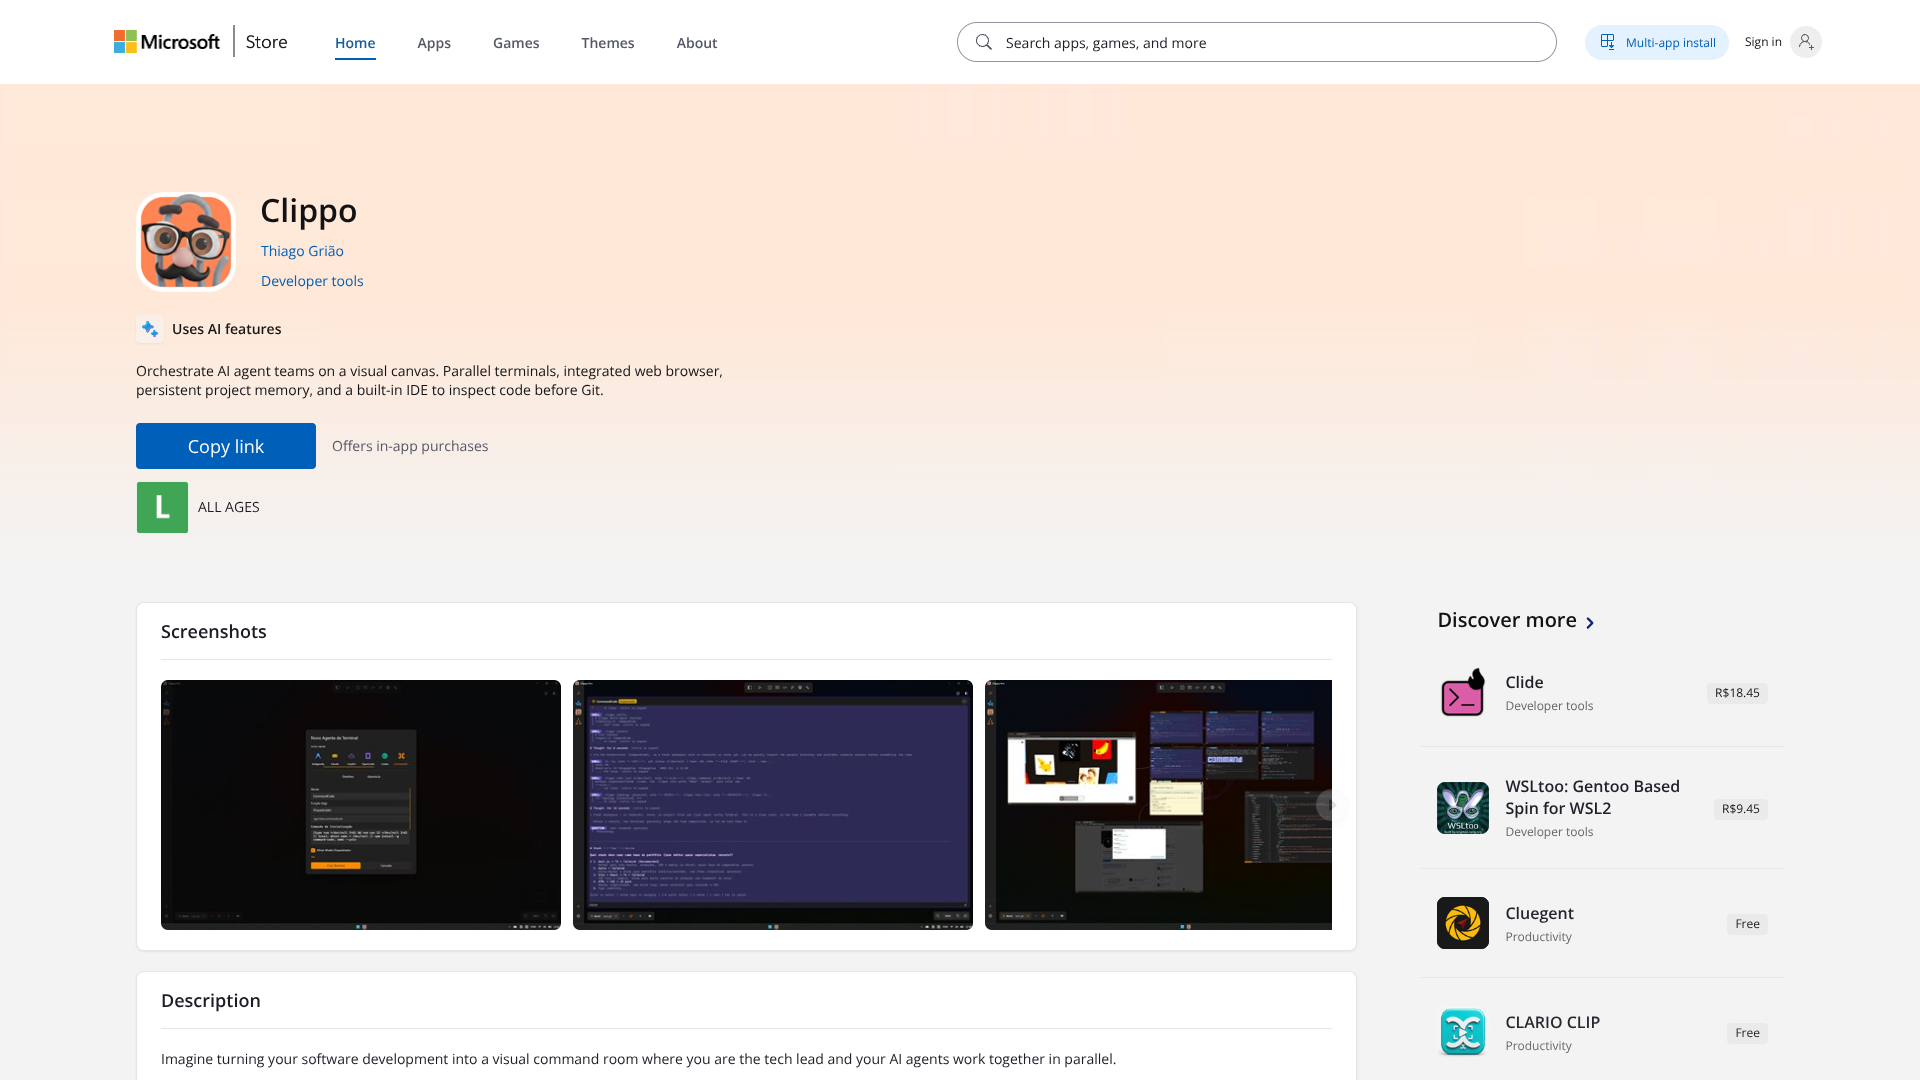Click the green L age rating badge
Screen dimensions: 1920x1080
pos(162,507)
